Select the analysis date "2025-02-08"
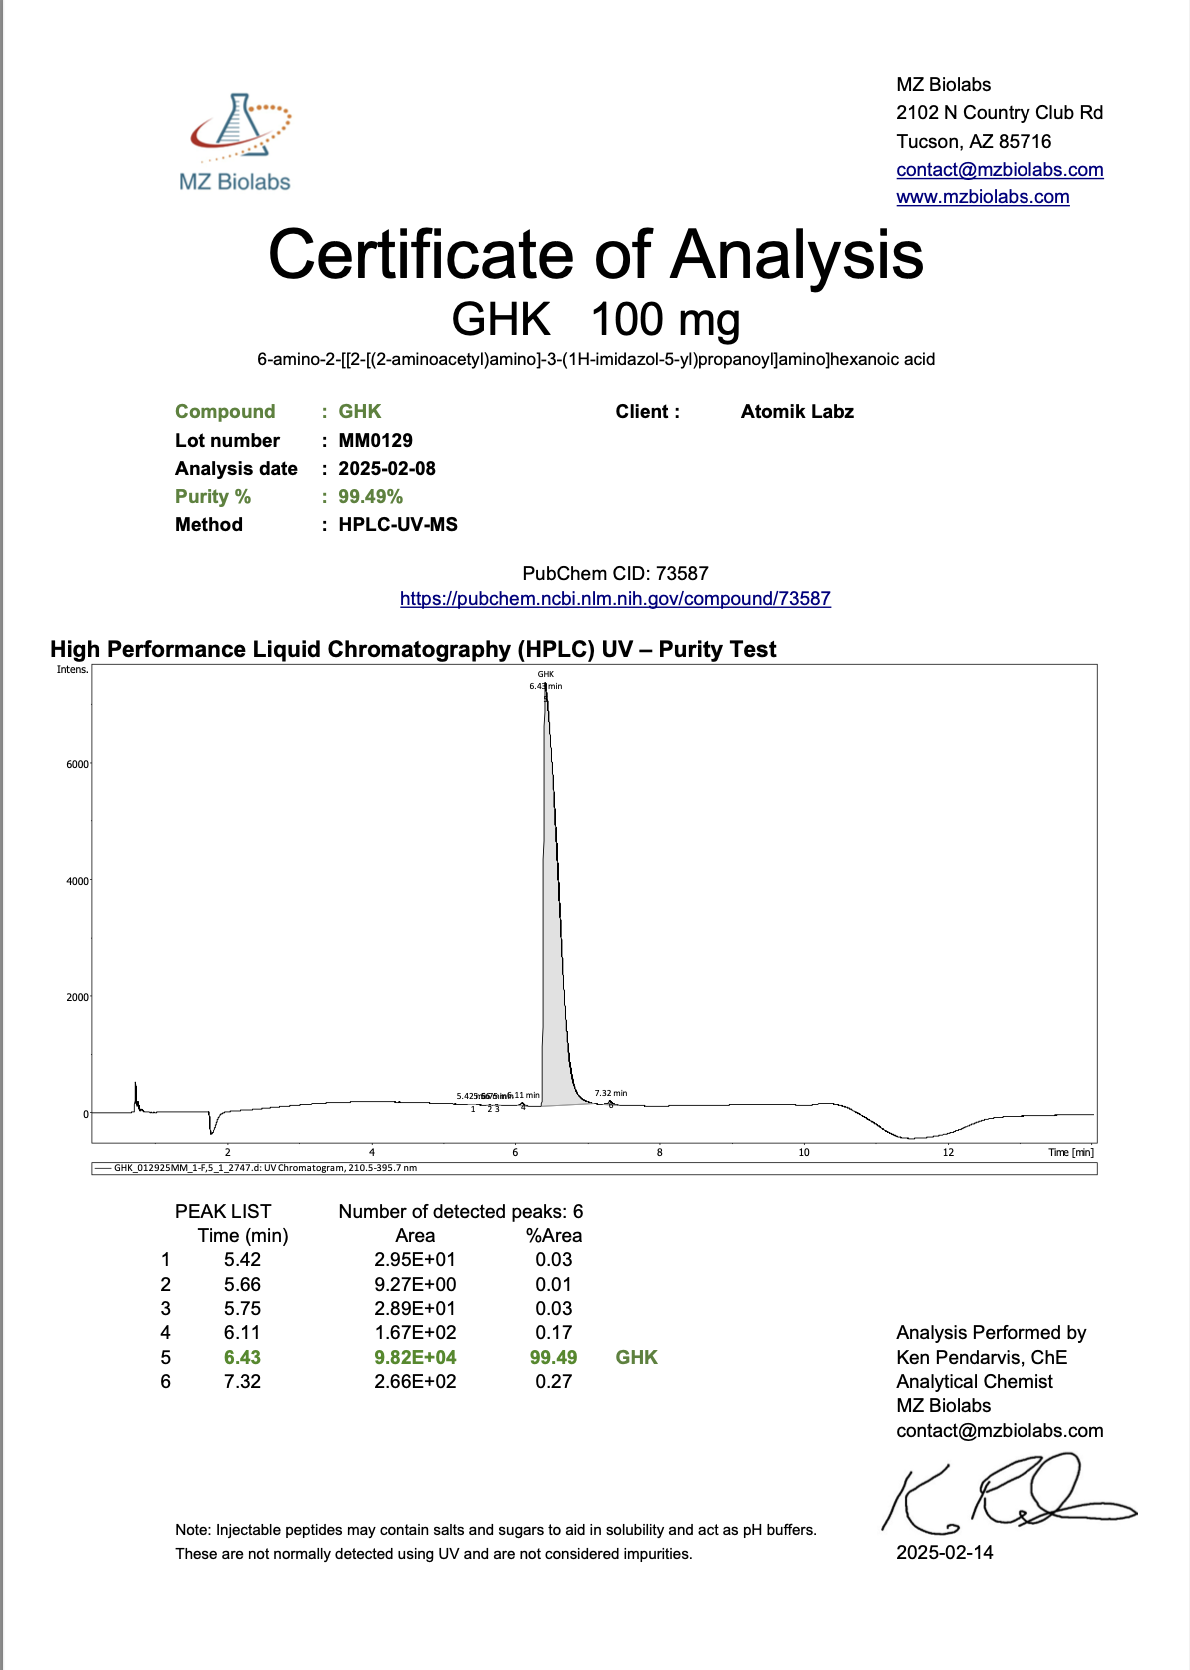The height and width of the screenshot is (1670, 1190). click(x=387, y=468)
